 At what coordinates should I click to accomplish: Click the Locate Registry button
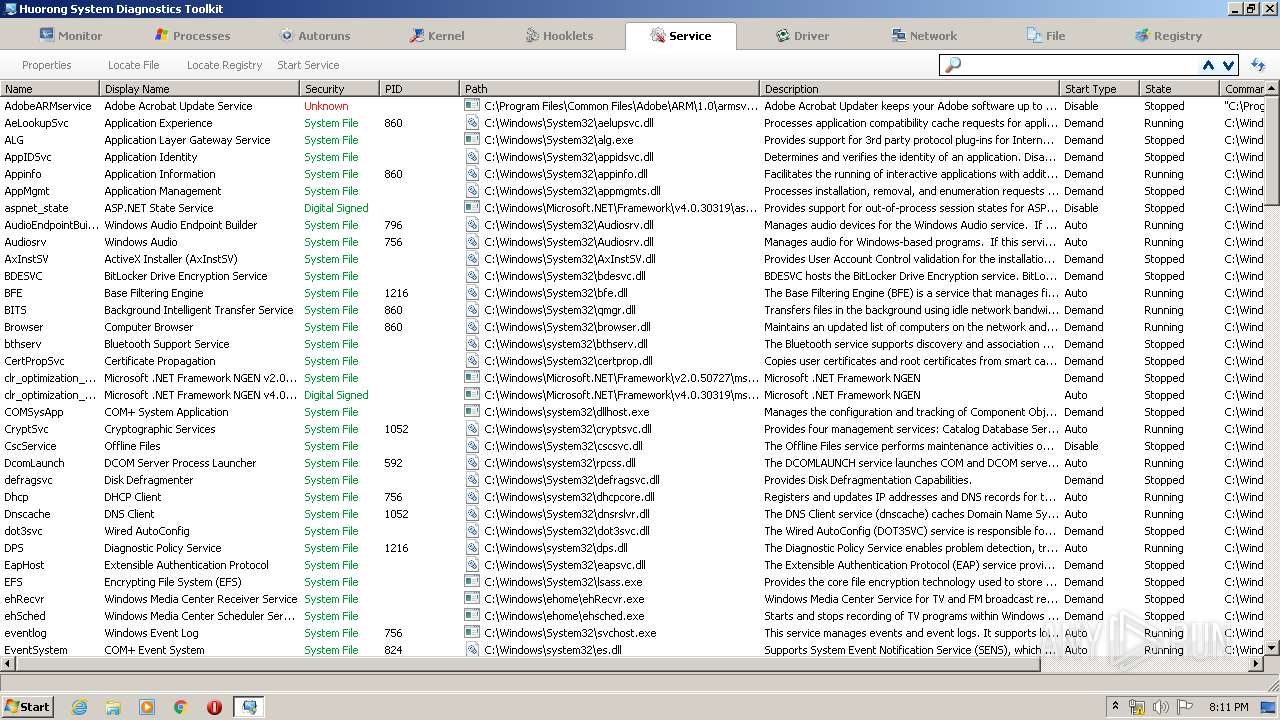pos(224,65)
